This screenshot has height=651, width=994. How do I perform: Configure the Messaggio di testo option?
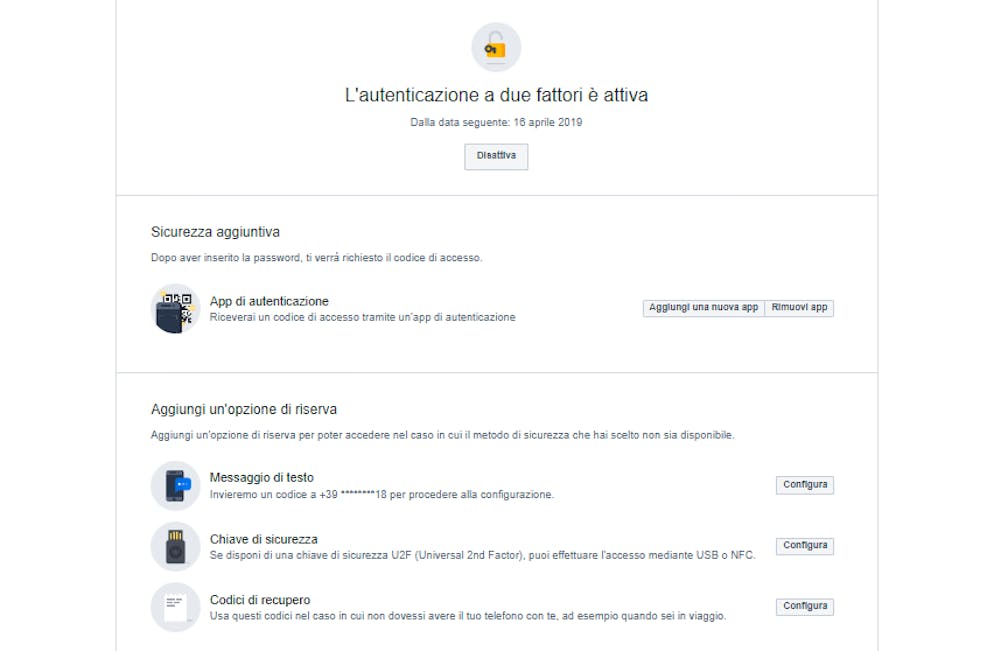point(804,485)
